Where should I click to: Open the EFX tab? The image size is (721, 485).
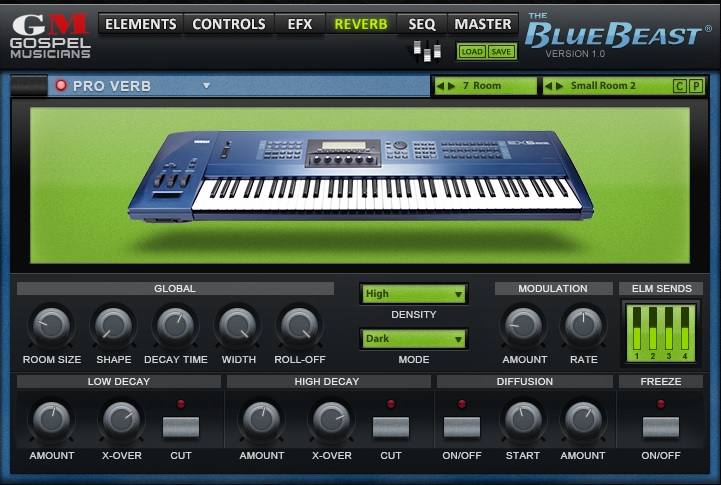click(x=300, y=24)
